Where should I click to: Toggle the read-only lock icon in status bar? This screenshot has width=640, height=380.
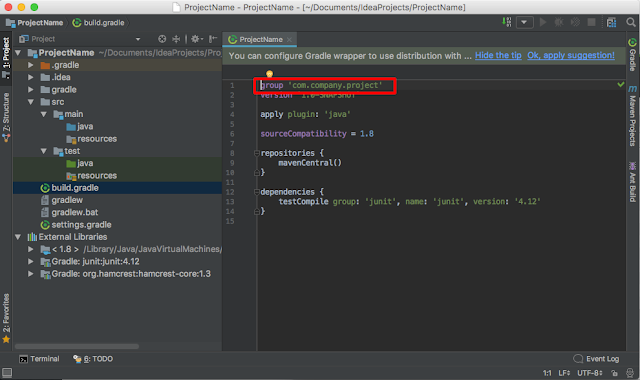[x=614, y=373]
